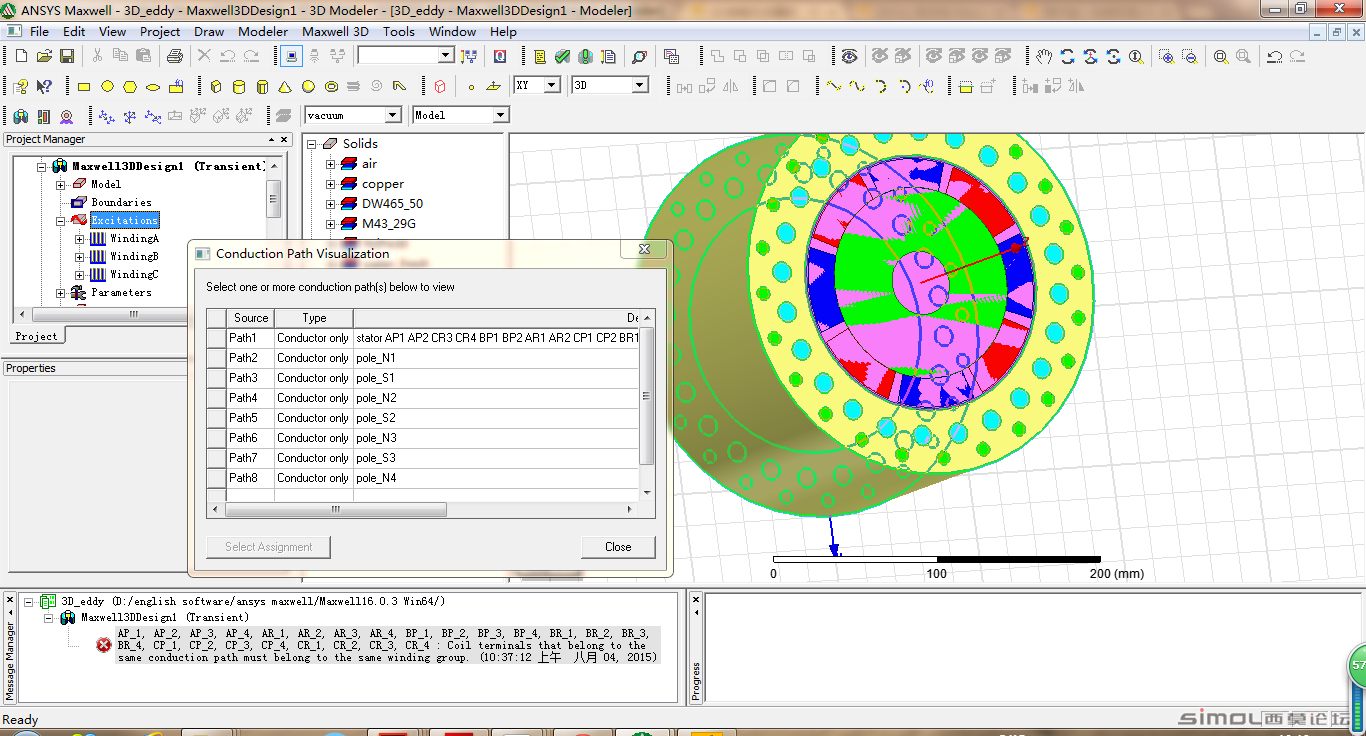Image resolution: width=1366 pixels, height=736 pixels.
Task: Select the Boundaries tree item
Action: [121, 202]
